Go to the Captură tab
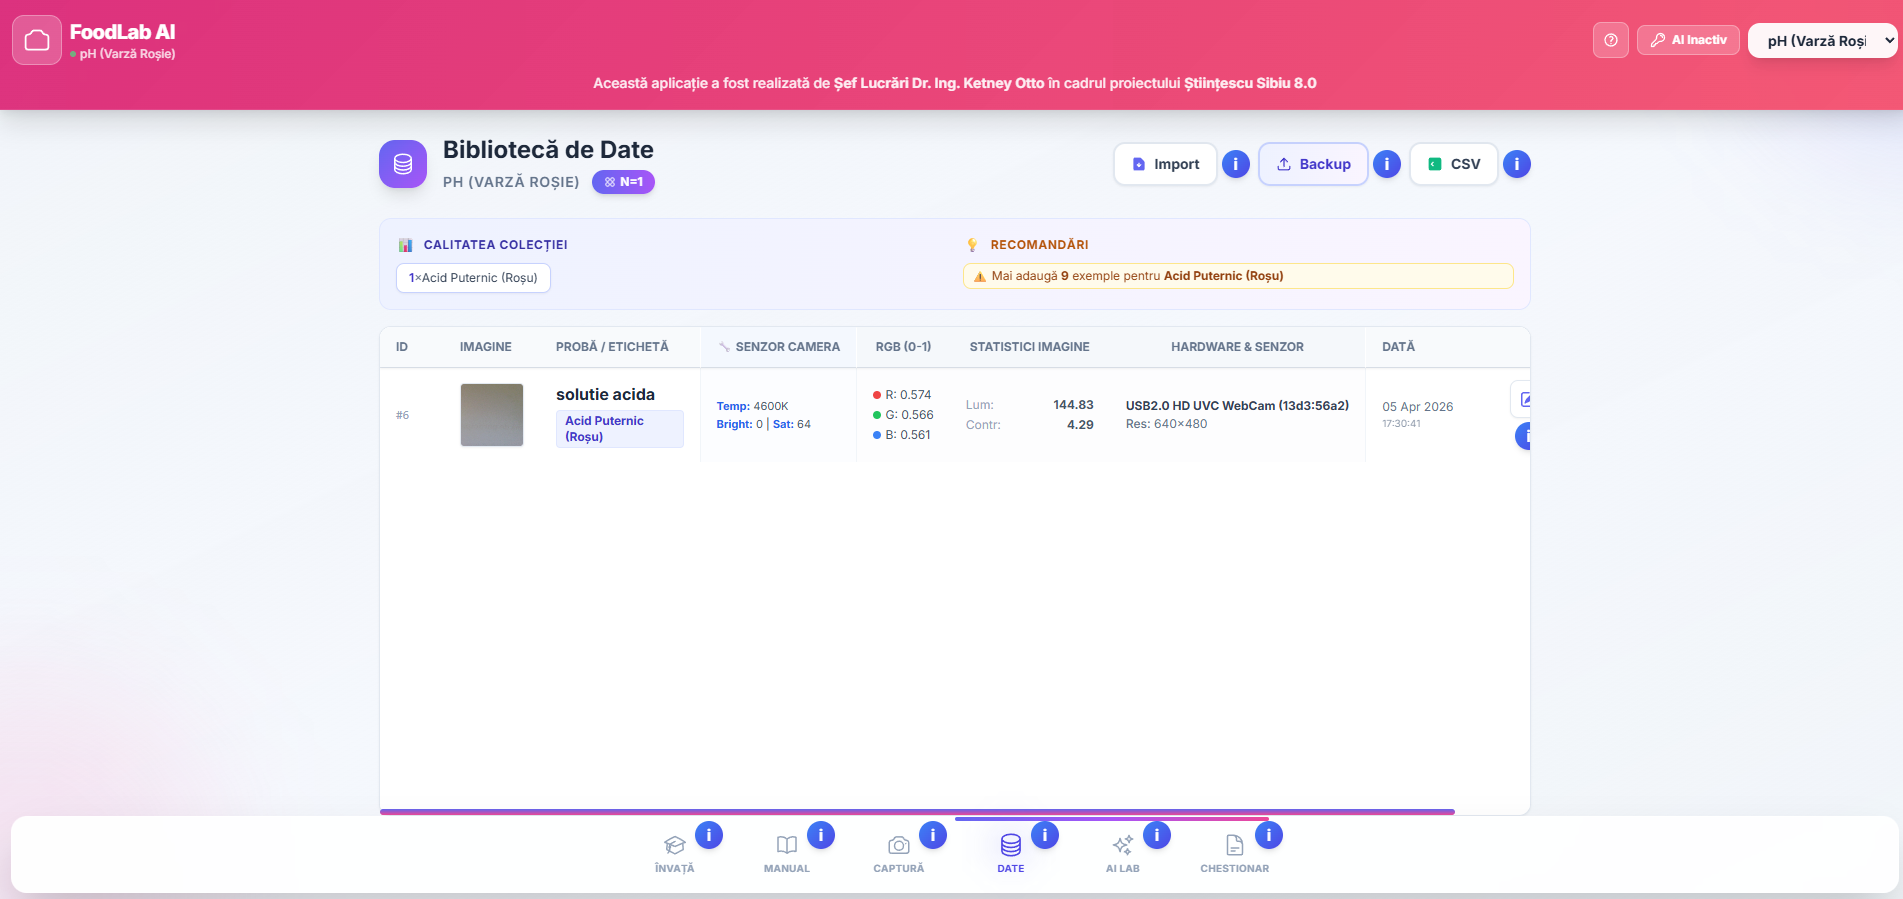Image resolution: width=1903 pixels, height=899 pixels. (x=898, y=853)
